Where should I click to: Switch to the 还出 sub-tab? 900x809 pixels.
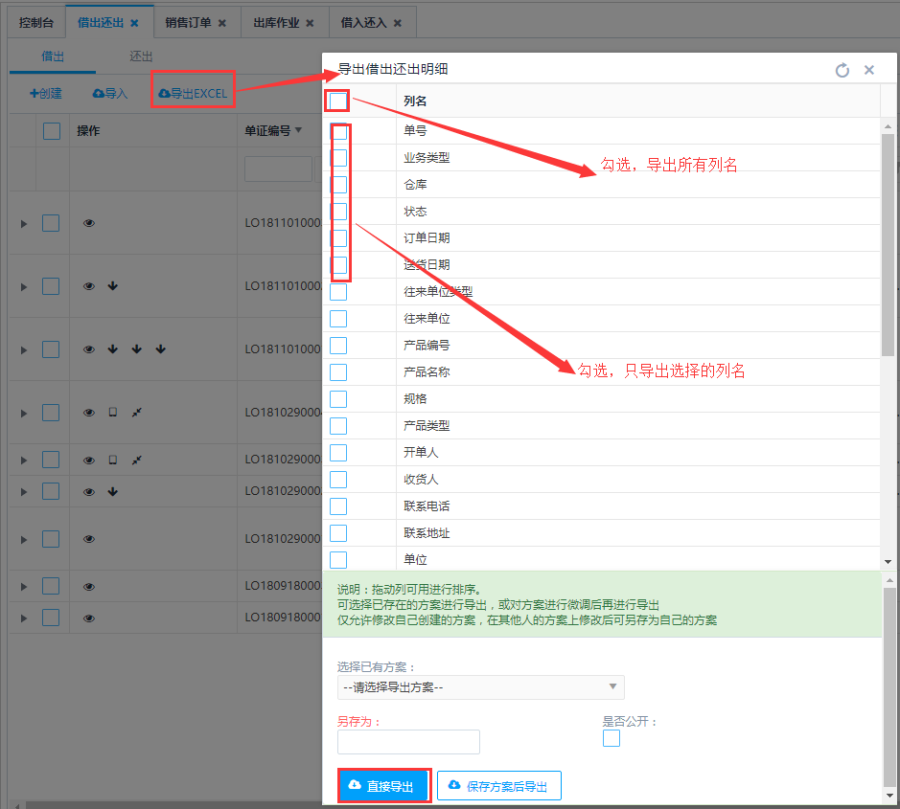[141, 57]
